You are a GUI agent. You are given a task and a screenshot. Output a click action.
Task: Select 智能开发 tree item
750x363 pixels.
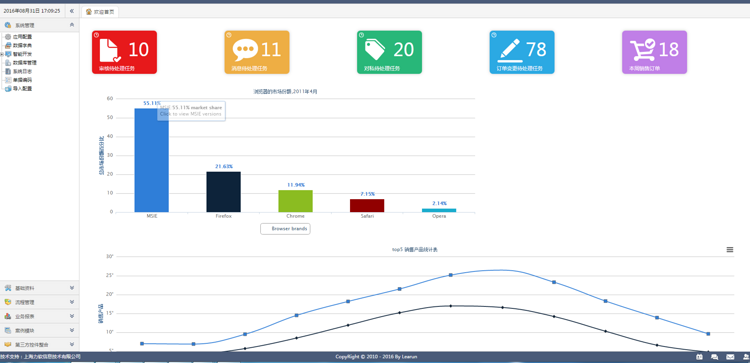pos(22,54)
